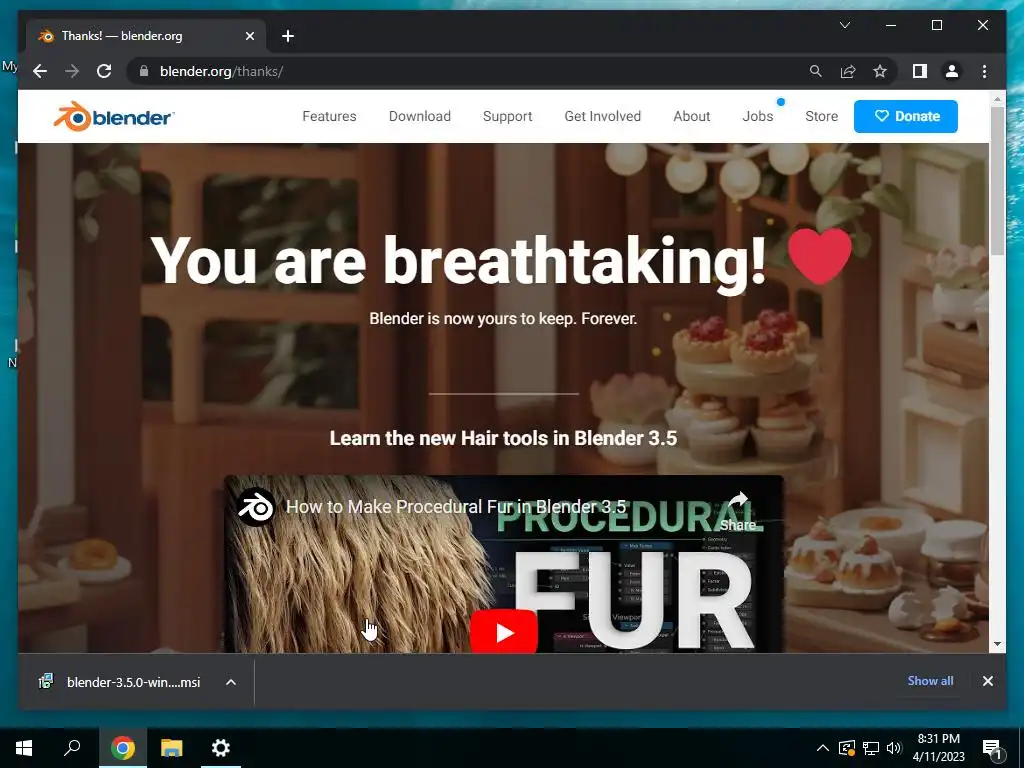Click the network icon in system tray
Image resolution: width=1024 pixels, height=768 pixels.
point(871,748)
